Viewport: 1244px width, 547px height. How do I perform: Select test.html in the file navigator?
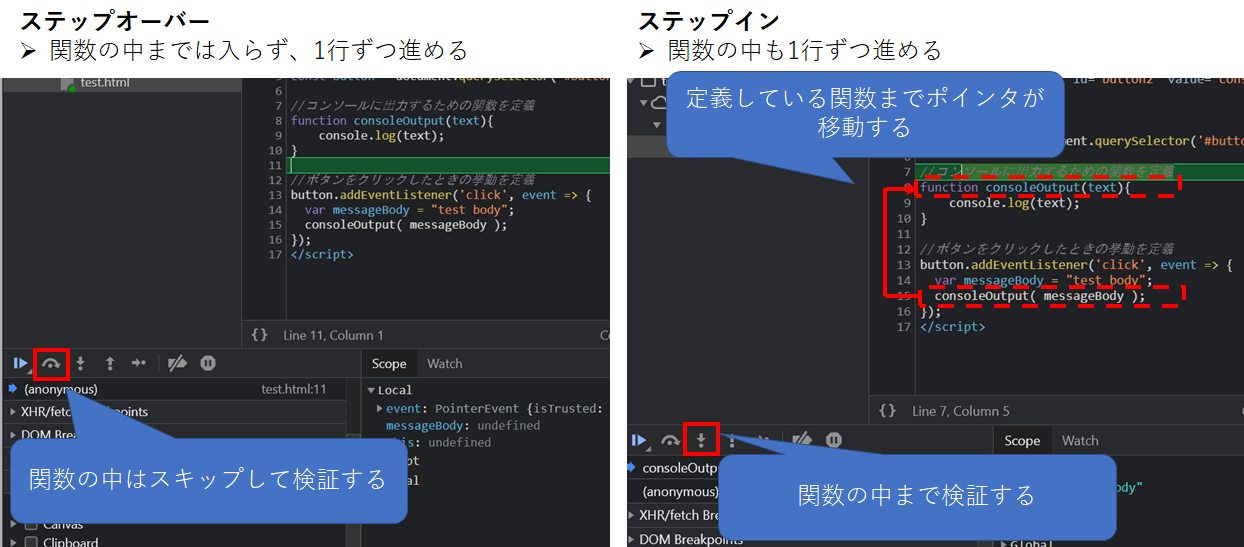[105, 83]
